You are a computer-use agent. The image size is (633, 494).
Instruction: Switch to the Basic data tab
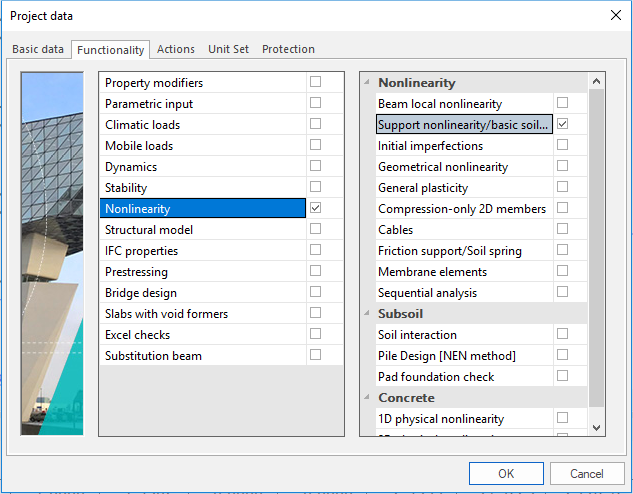pyautogui.click(x=38, y=49)
